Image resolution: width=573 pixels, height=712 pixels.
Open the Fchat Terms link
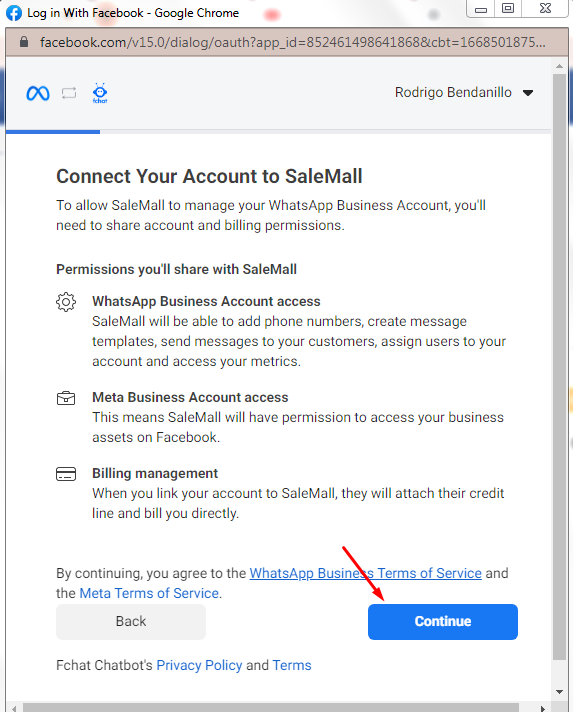pos(292,666)
